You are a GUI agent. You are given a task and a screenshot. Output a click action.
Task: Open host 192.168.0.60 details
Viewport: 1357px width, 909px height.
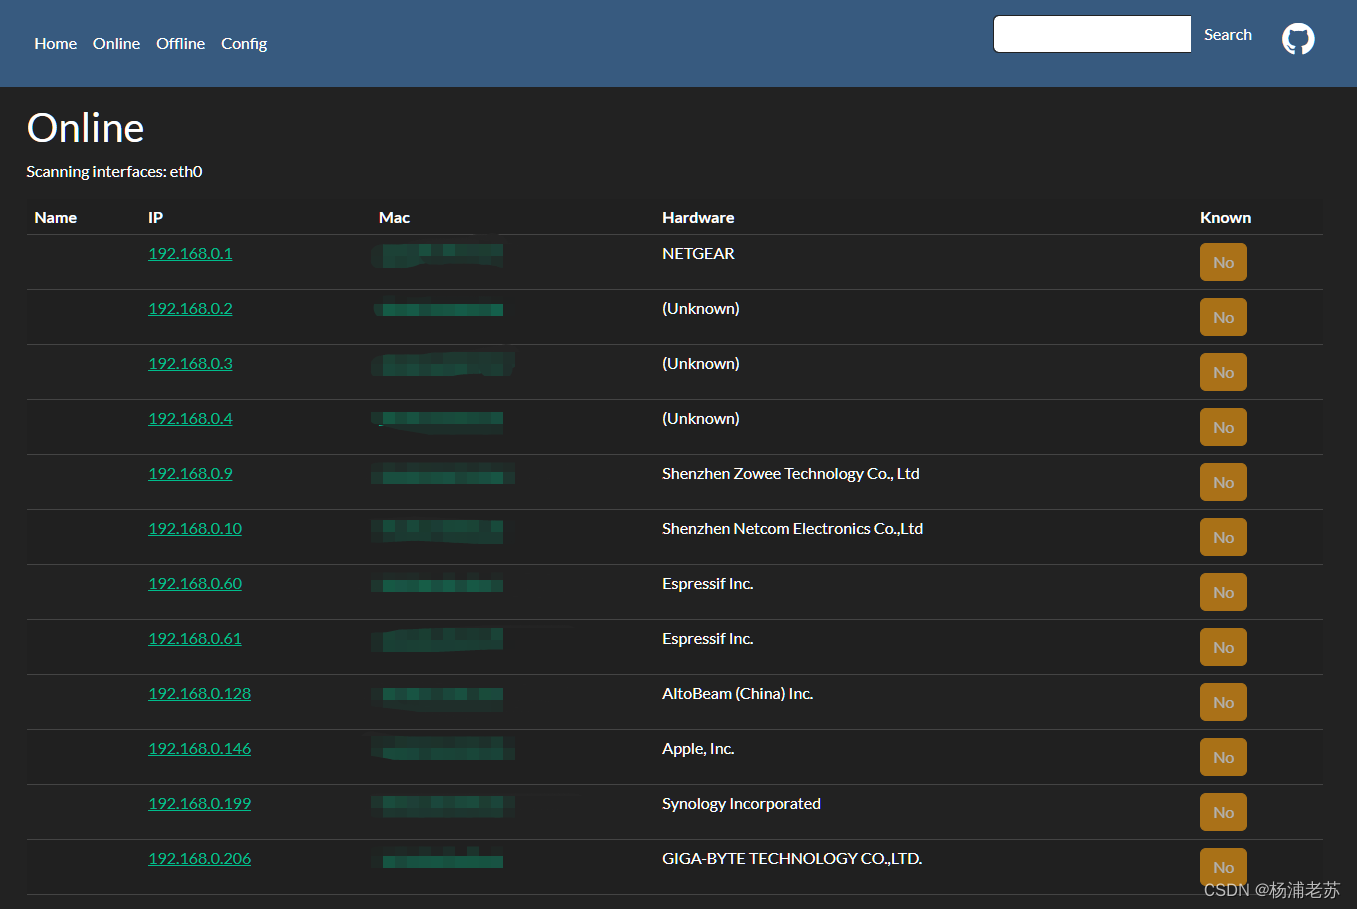click(x=195, y=583)
